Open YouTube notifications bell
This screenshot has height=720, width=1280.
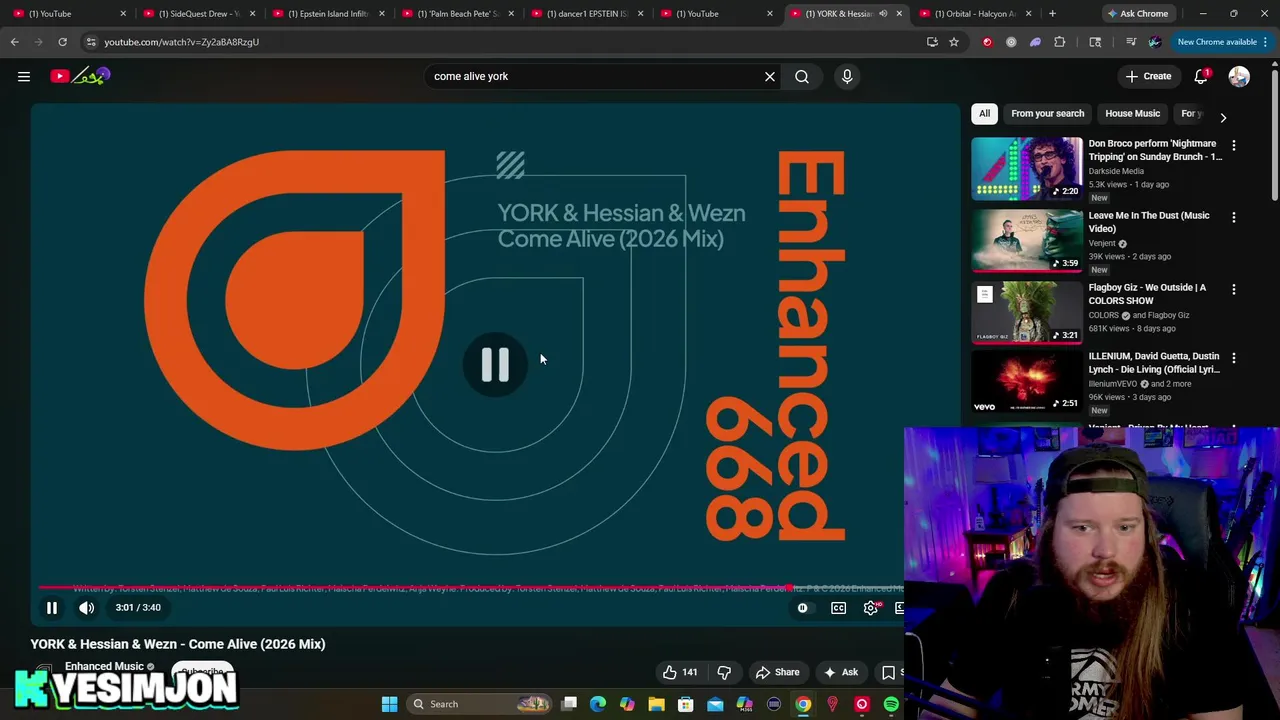(1201, 76)
